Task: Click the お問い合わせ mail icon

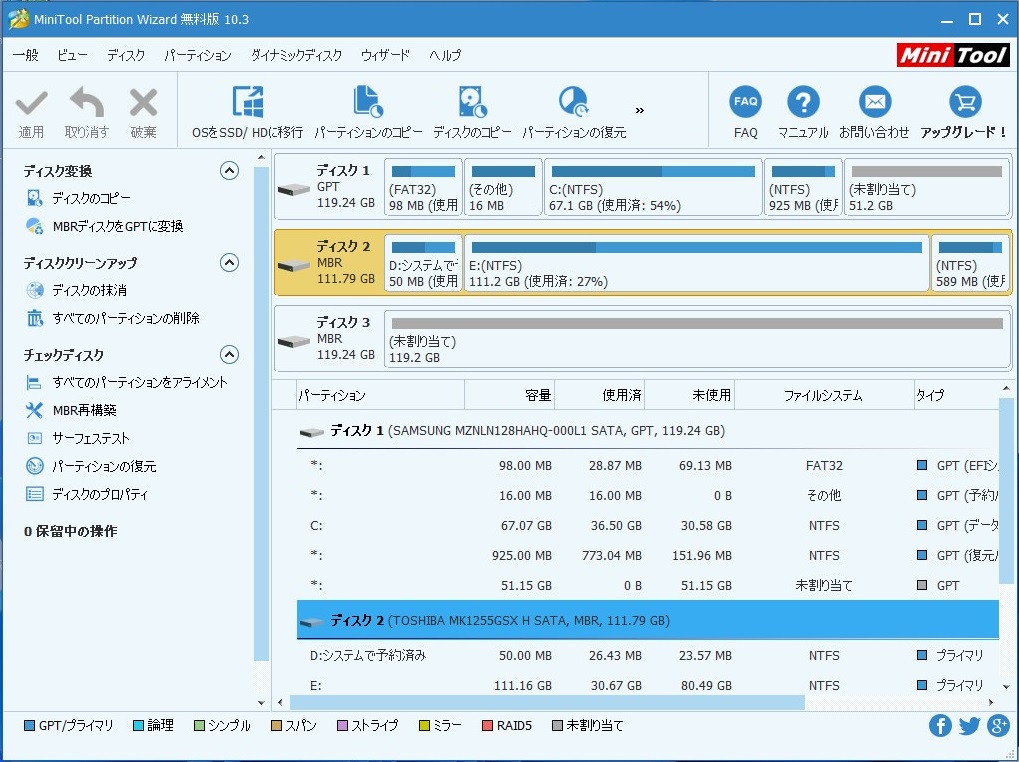Action: click(x=874, y=103)
